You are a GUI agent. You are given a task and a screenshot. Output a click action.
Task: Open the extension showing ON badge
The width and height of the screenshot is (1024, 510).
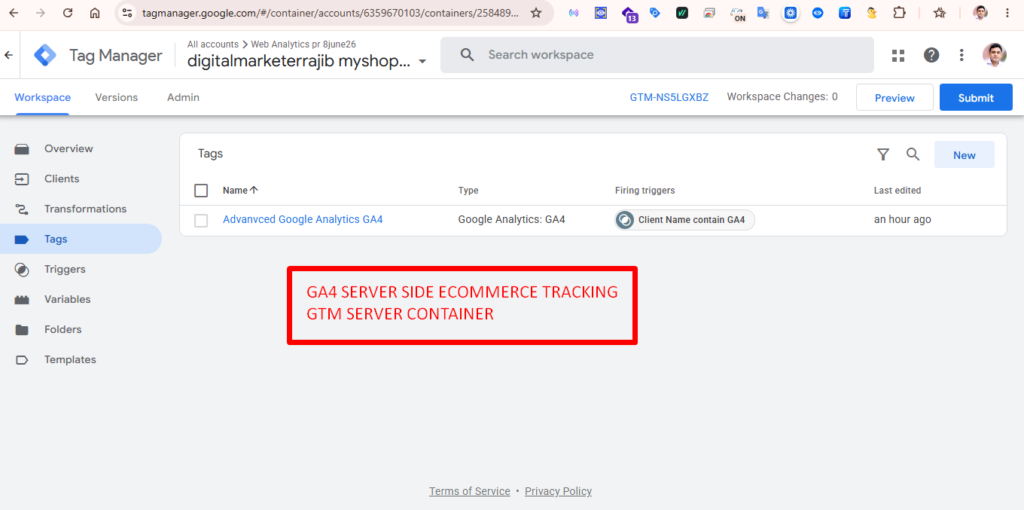(737, 14)
